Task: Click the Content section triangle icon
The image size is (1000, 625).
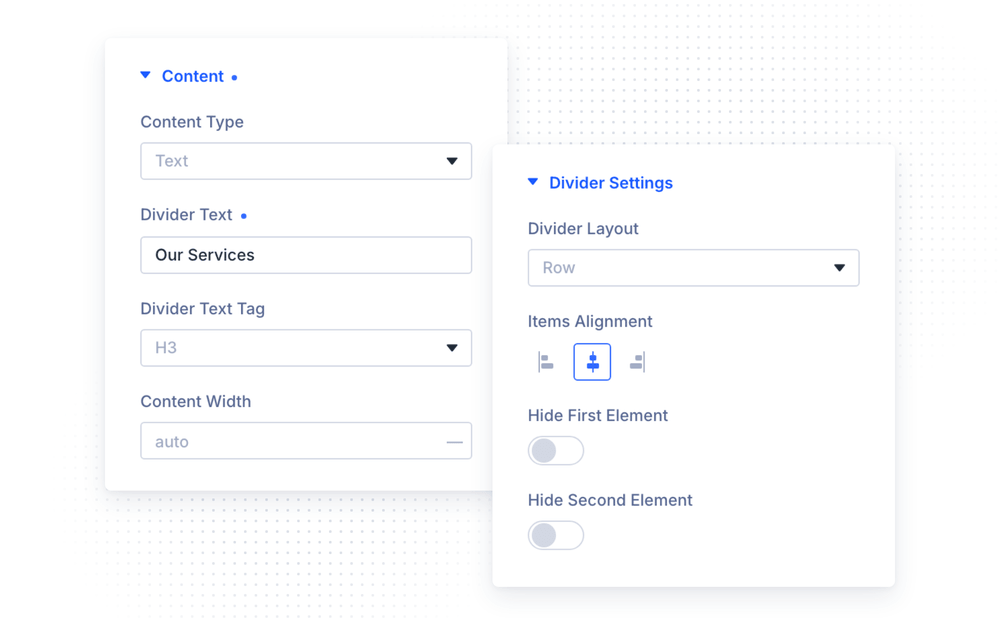Action: (145, 75)
